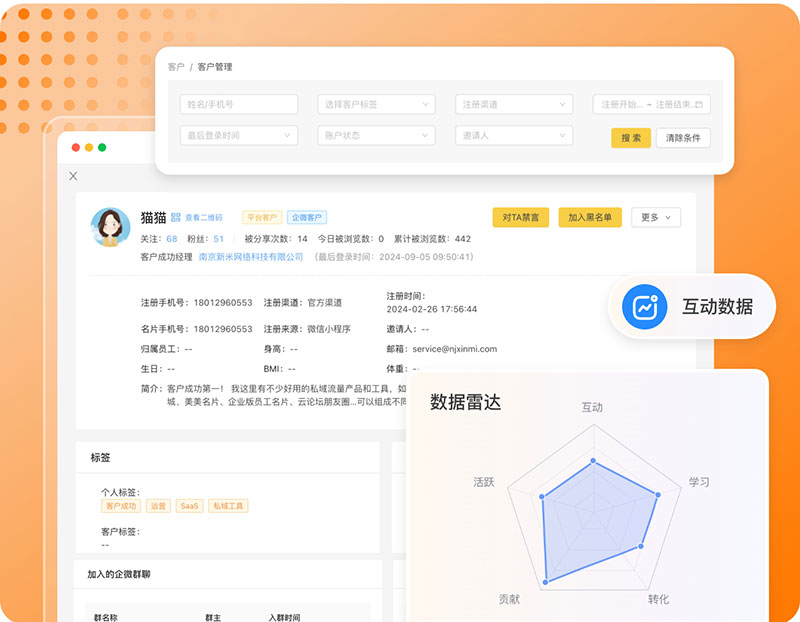Click the 客户 breadcrumb item
The height and width of the screenshot is (622, 800).
pyautogui.click(x=176, y=67)
